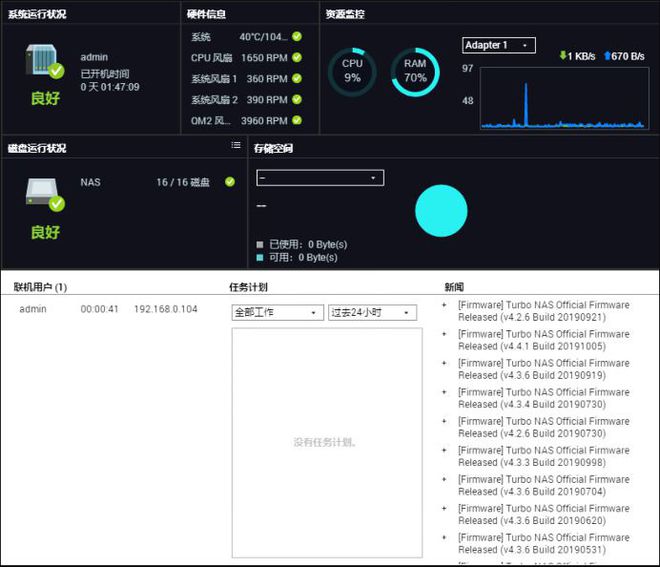Click the RAM usage gauge
This screenshot has width=660, height=567.
point(415,71)
